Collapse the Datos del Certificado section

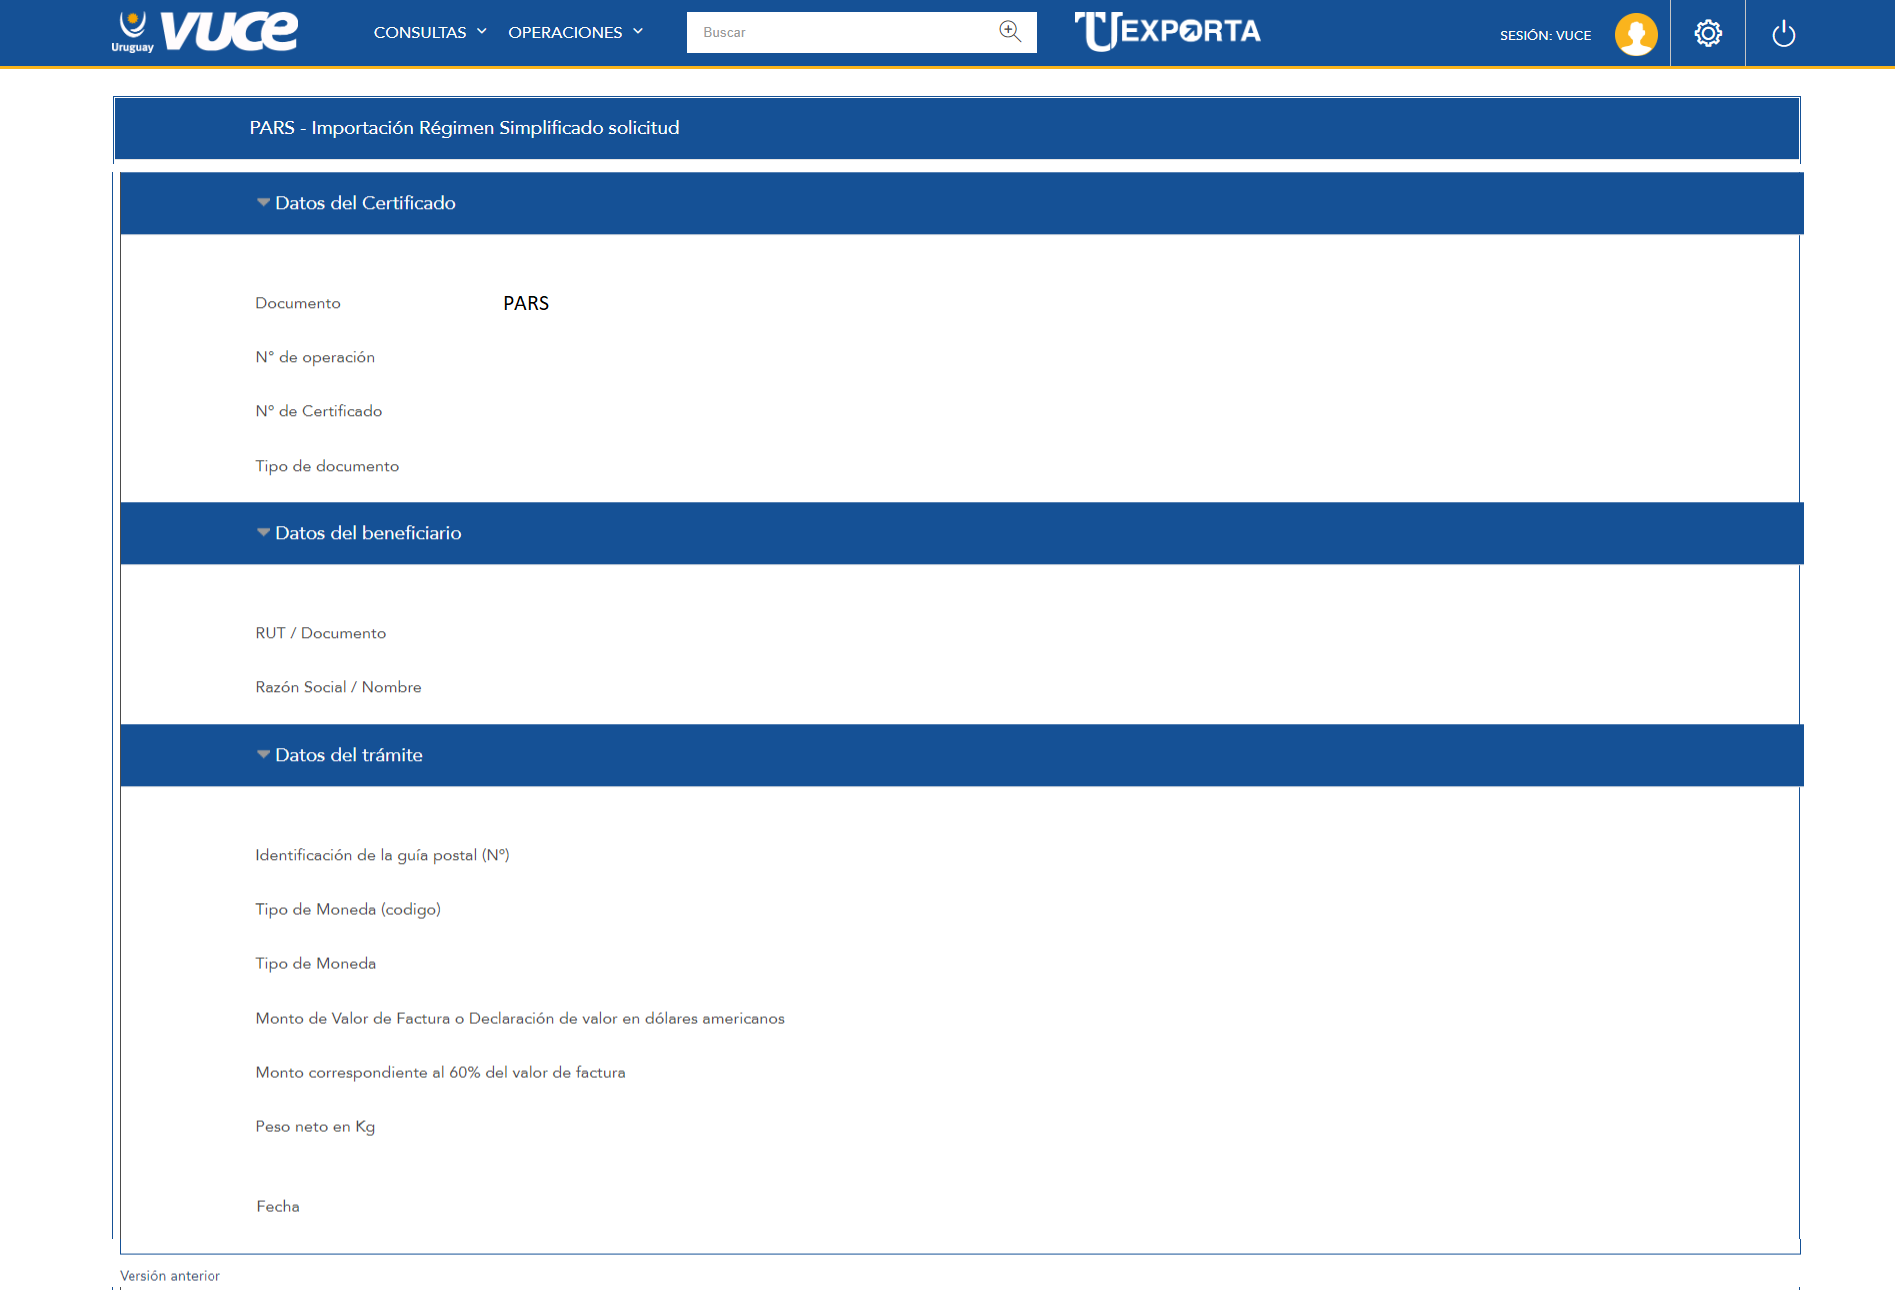click(x=264, y=203)
